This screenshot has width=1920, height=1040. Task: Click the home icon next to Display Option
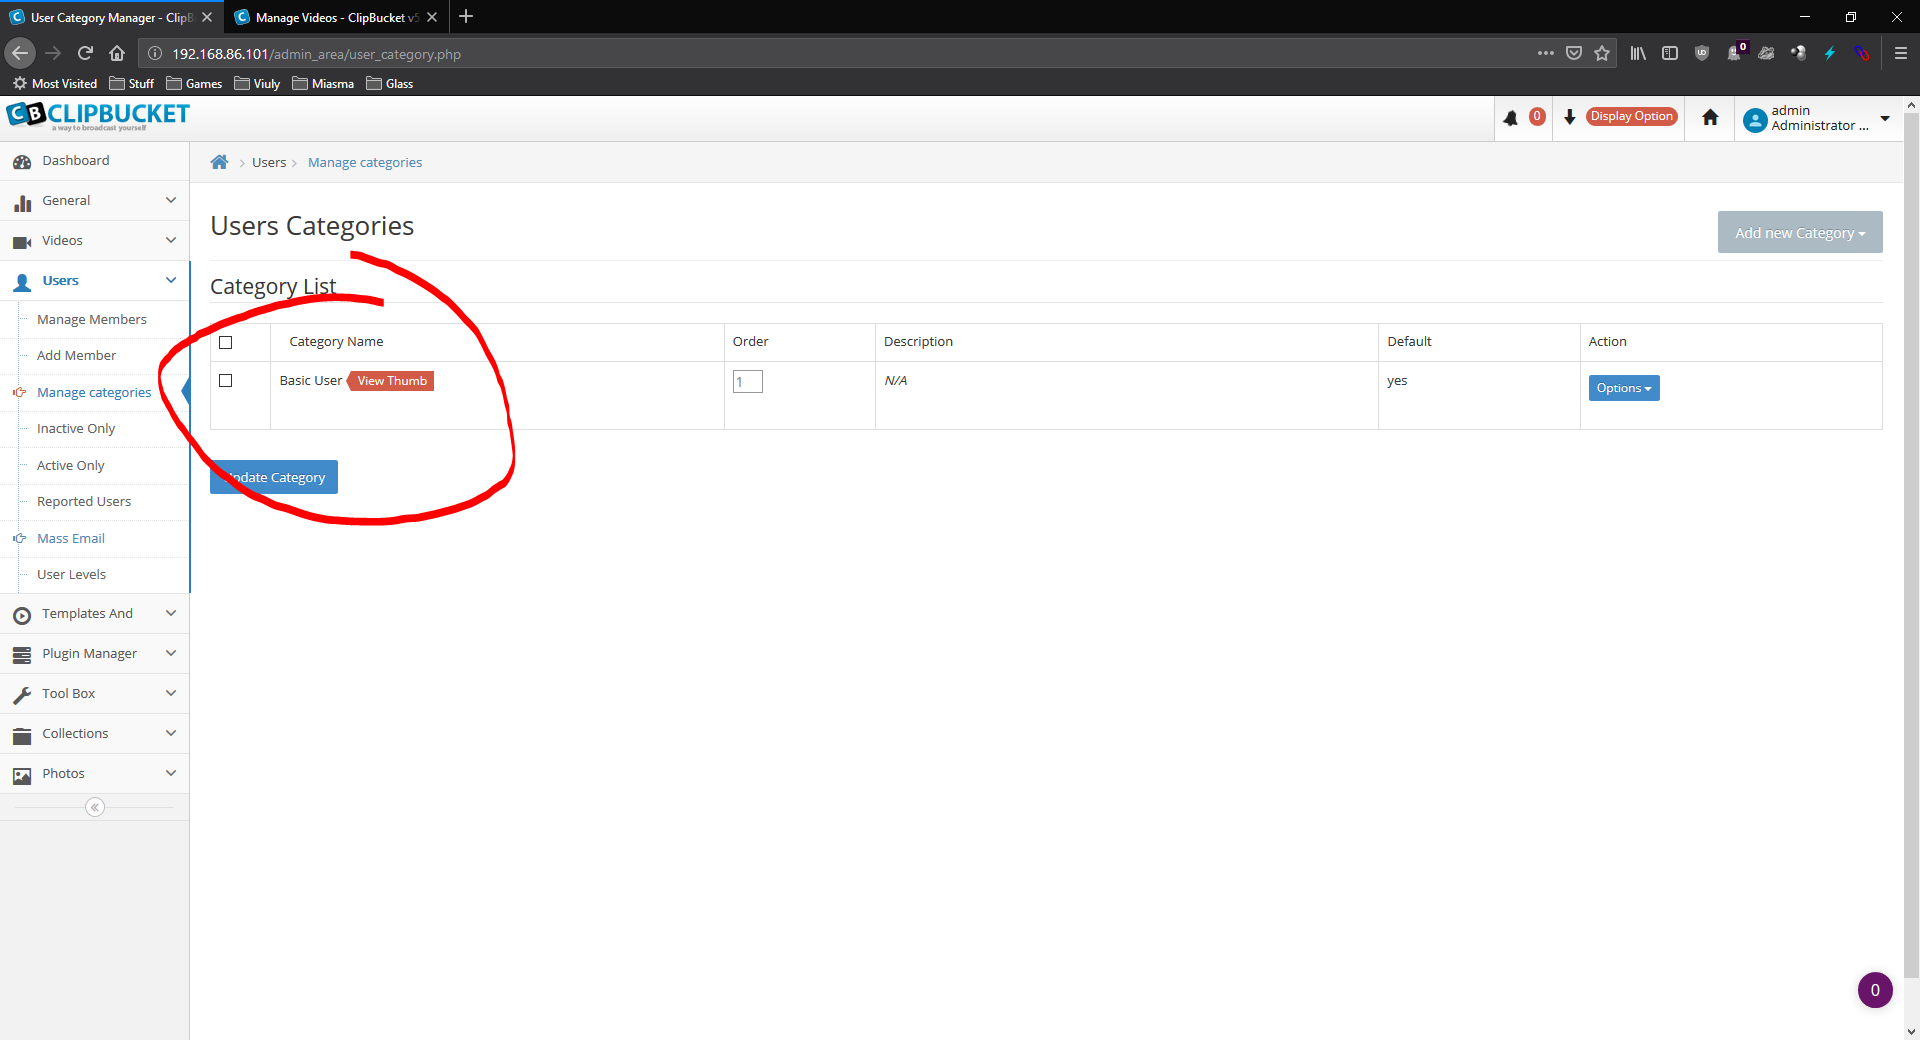[1709, 118]
